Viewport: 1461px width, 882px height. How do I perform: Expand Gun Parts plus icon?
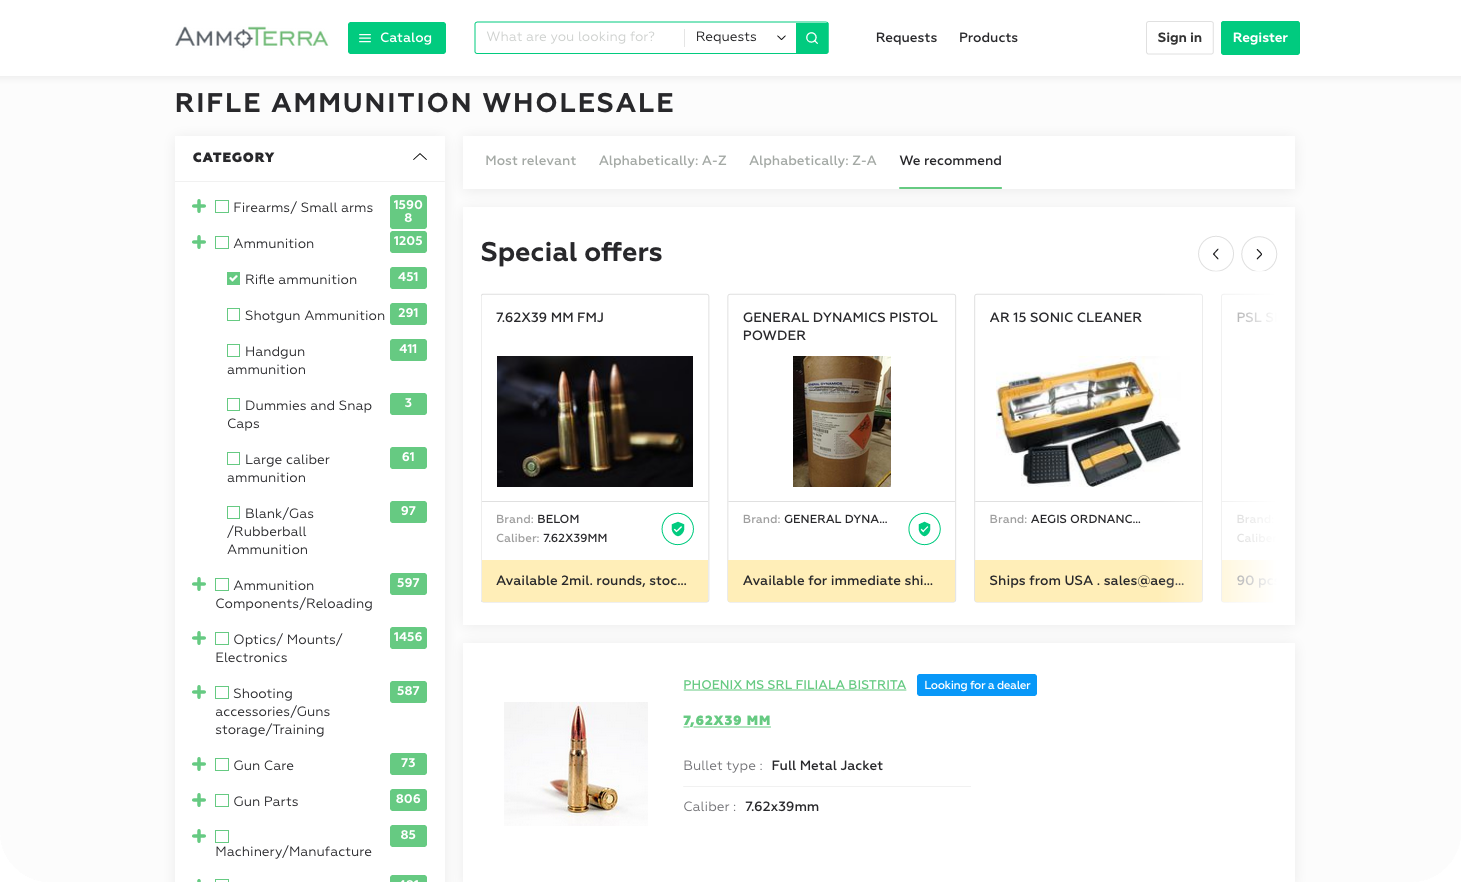coord(199,800)
